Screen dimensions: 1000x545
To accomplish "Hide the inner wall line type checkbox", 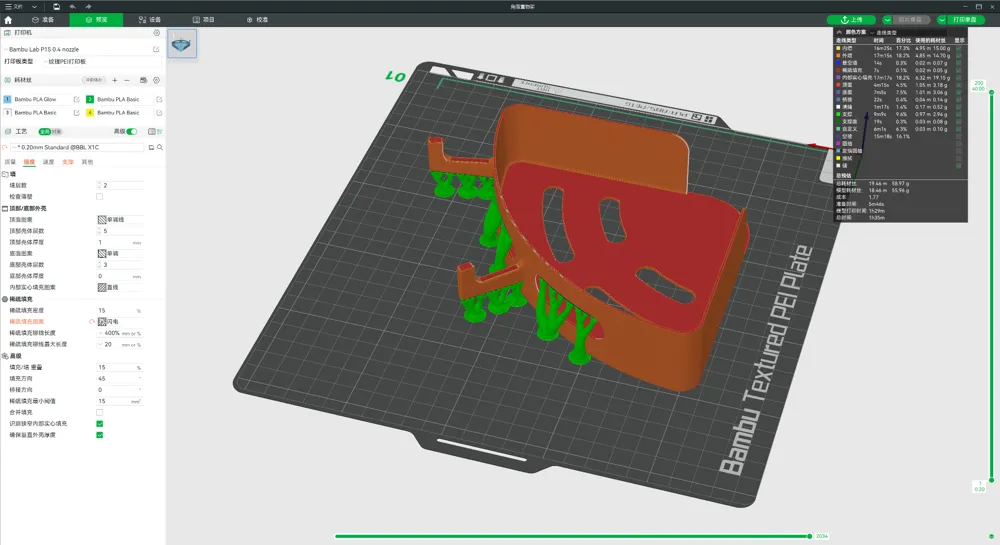I will [959, 48].
